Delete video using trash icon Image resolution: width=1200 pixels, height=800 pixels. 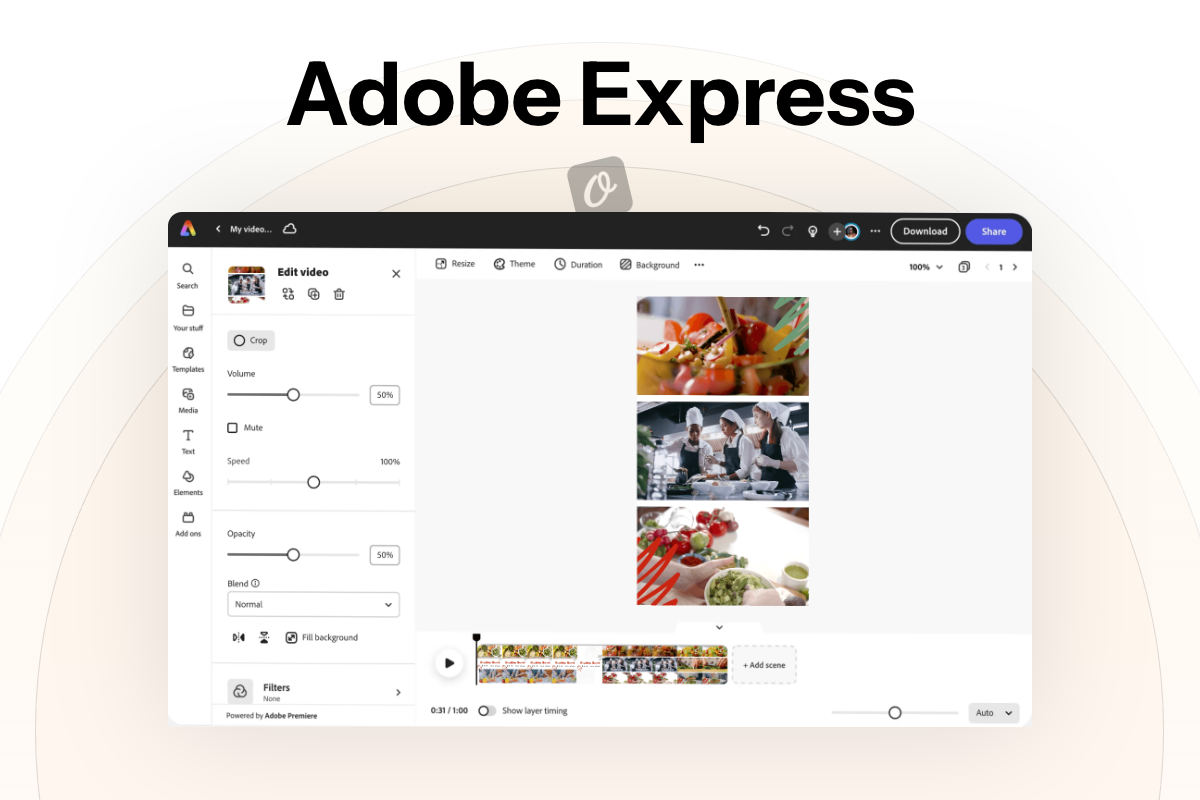pyautogui.click(x=339, y=294)
